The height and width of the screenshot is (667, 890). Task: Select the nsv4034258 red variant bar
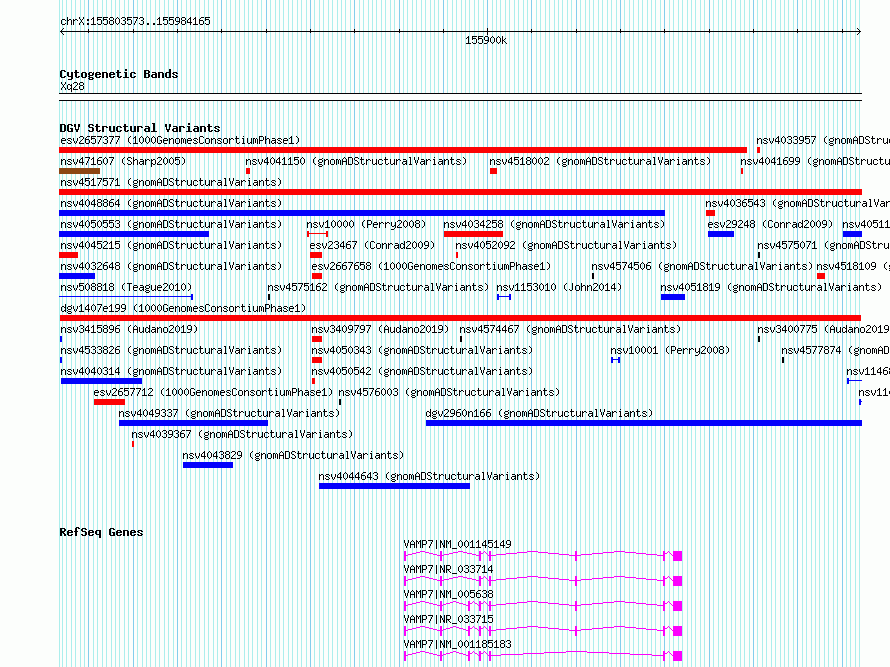click(473, 234)
